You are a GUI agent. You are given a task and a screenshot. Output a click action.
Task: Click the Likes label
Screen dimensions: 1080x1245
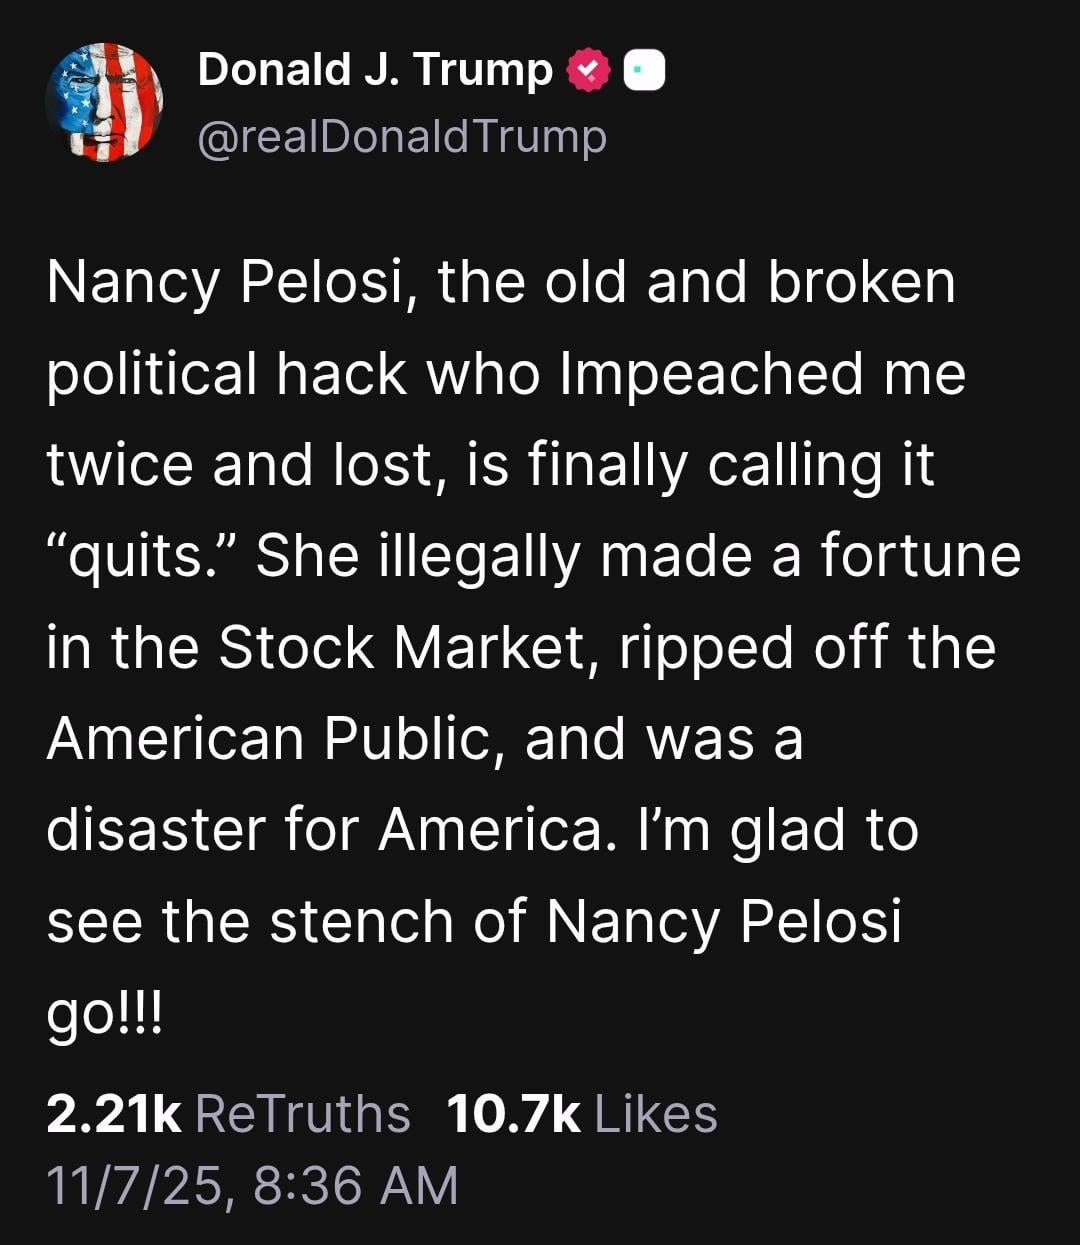656,1114
